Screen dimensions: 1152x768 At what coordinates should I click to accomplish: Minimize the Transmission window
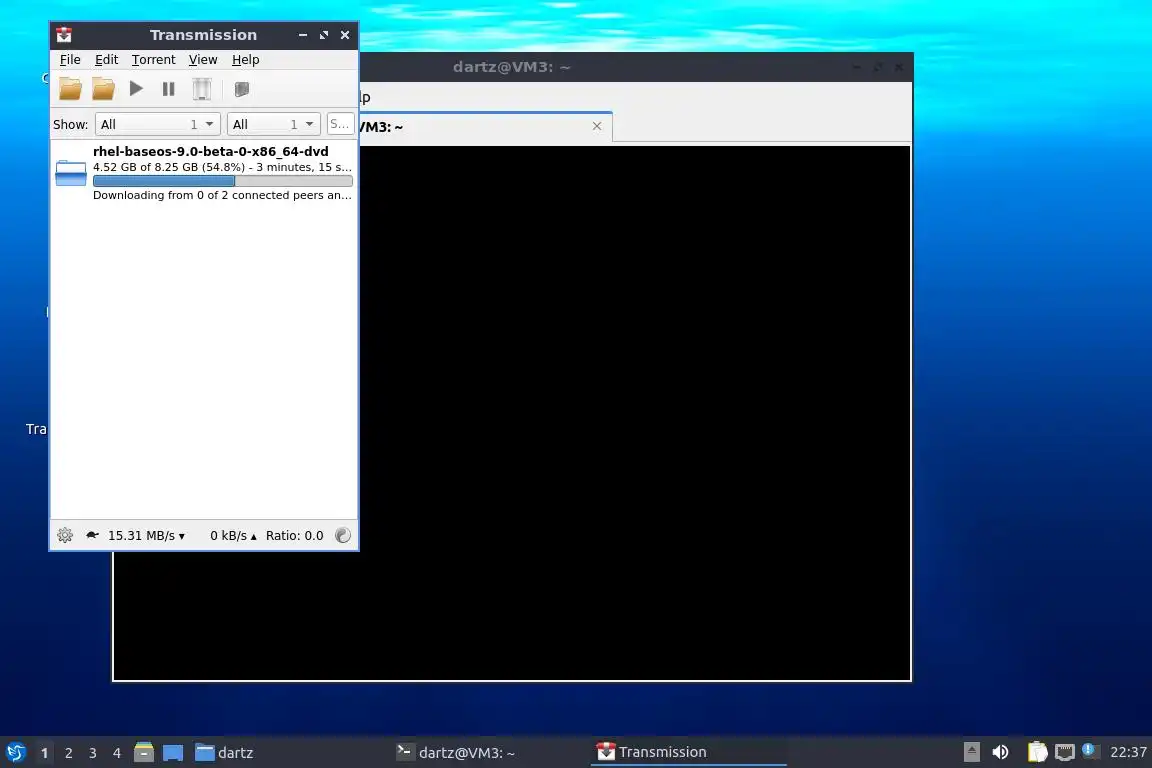pyautogui.click(x=303, y=35)
